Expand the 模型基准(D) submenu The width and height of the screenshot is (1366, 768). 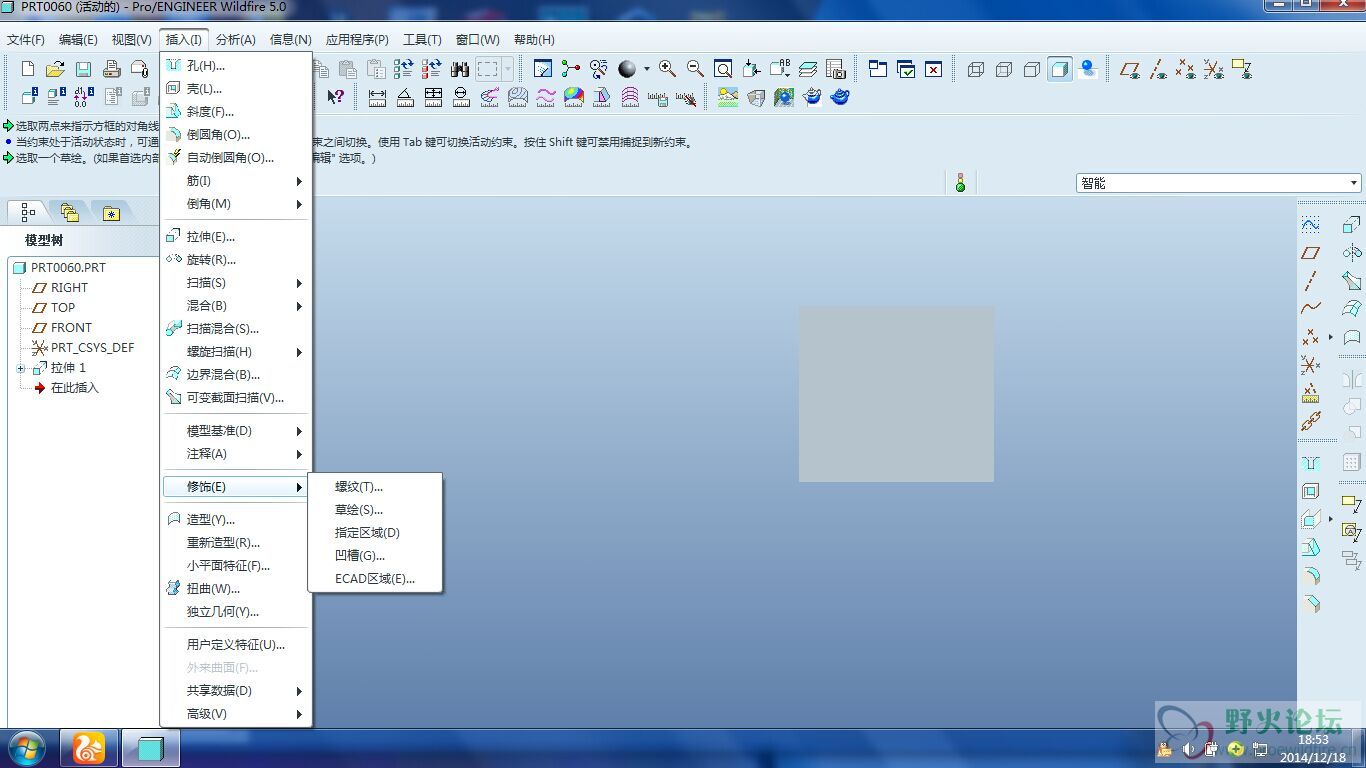(236, 431)
